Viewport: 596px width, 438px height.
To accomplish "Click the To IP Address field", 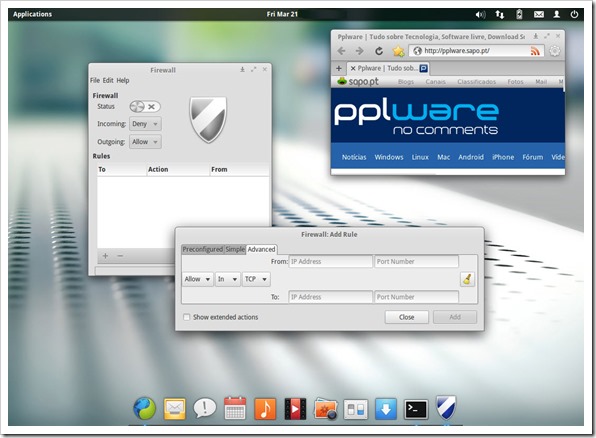I will (x=331, y=297).
